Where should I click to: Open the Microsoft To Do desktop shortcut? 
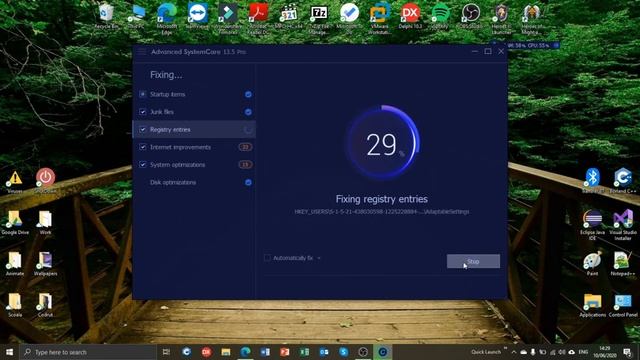point(349,19)
